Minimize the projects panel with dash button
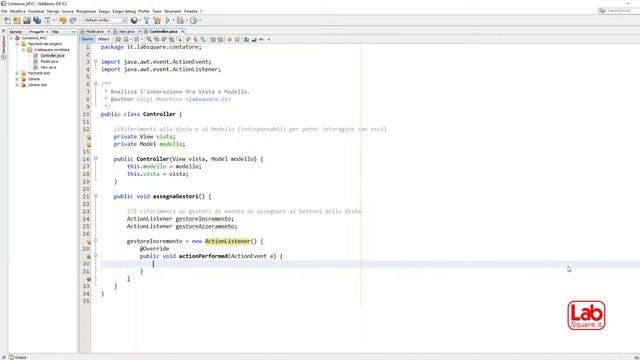The image size is (640, 360). pyautogui.click(x=73, y=31)
